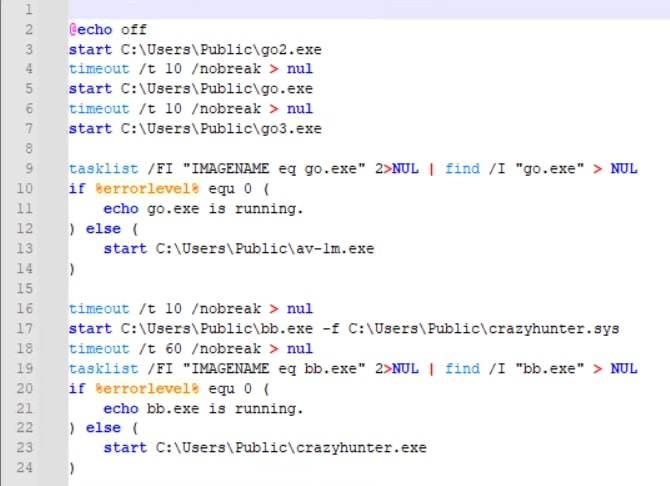This screenshot has height=486, width=670.
Task: Click line number 1 in the gutter
Action: [30, 9]
